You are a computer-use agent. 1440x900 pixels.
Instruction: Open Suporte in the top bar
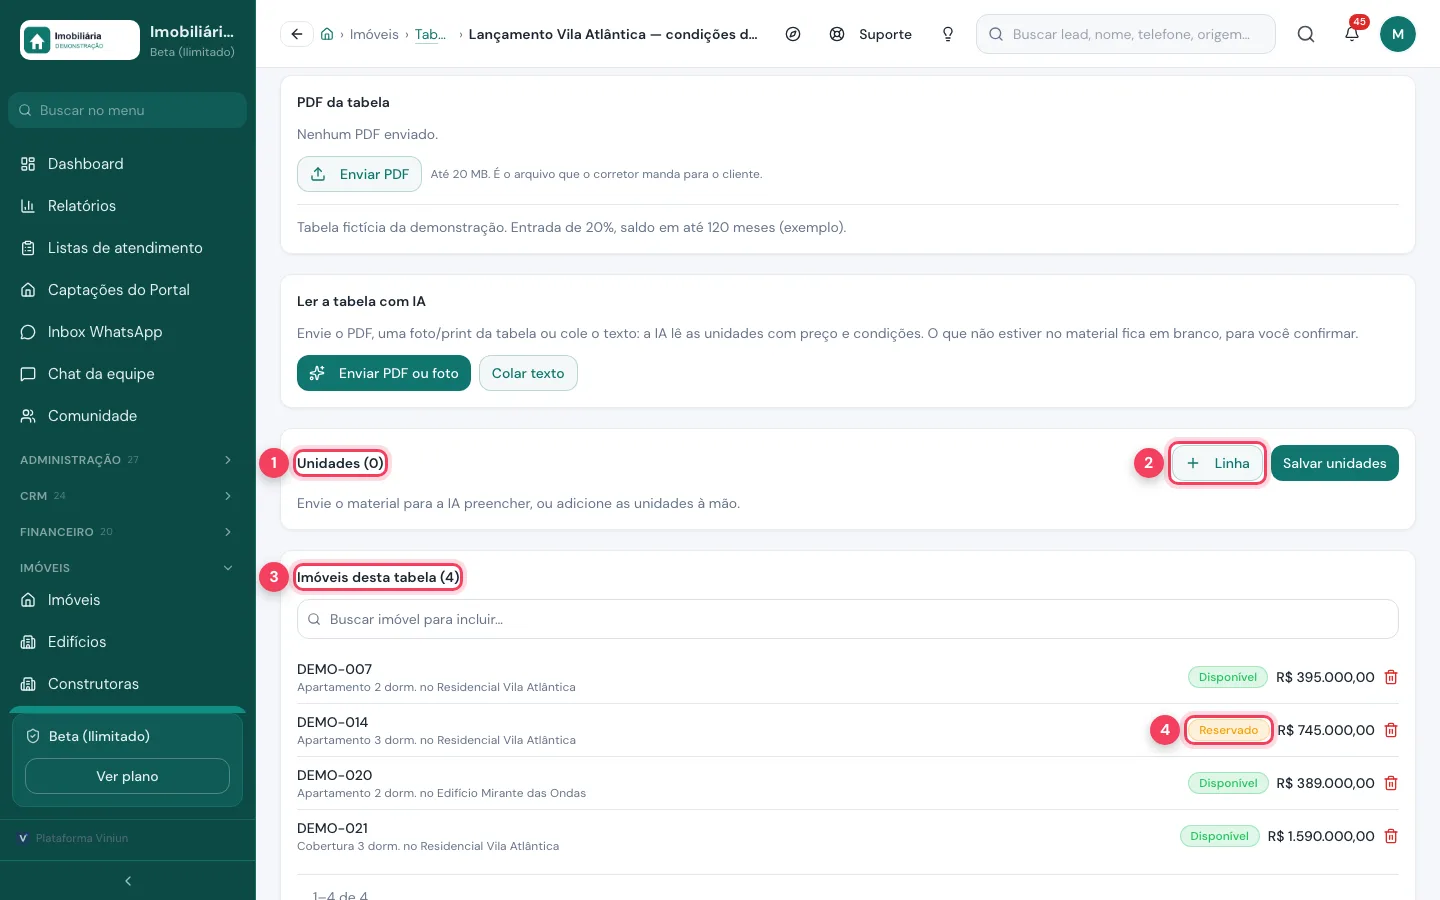point(871,34)
